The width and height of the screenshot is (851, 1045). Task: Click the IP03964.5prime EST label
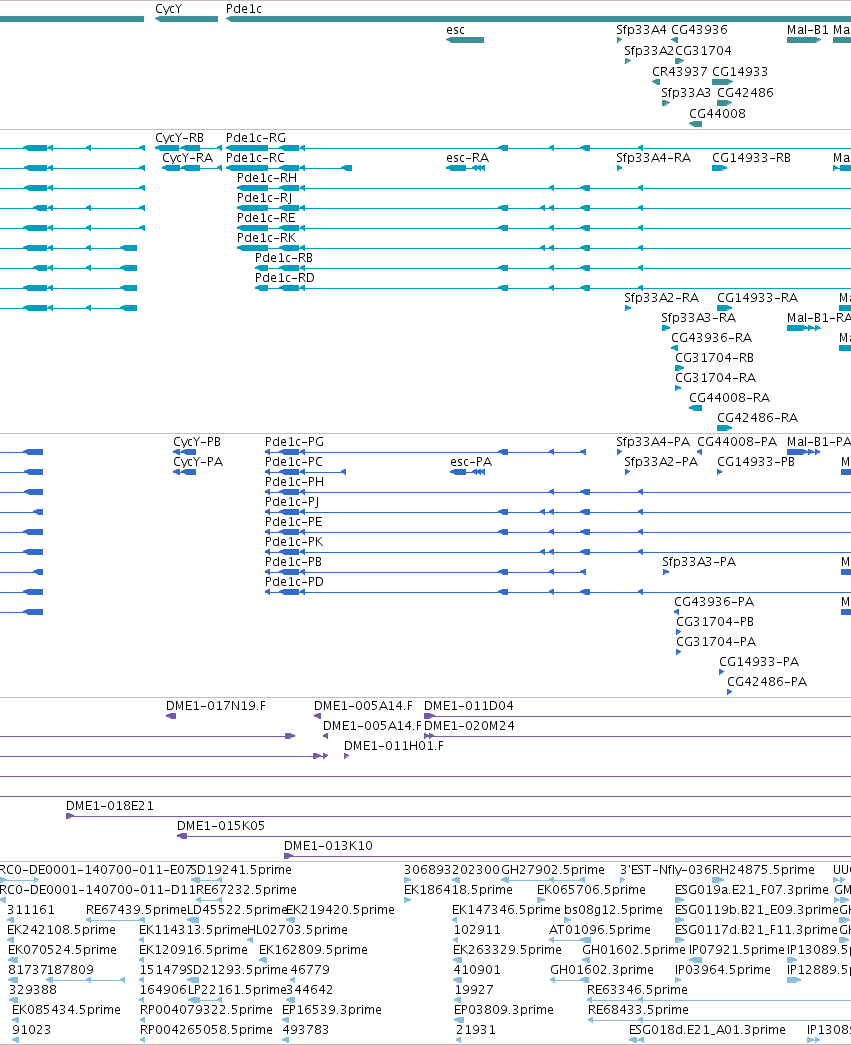[x=723, y=970]
